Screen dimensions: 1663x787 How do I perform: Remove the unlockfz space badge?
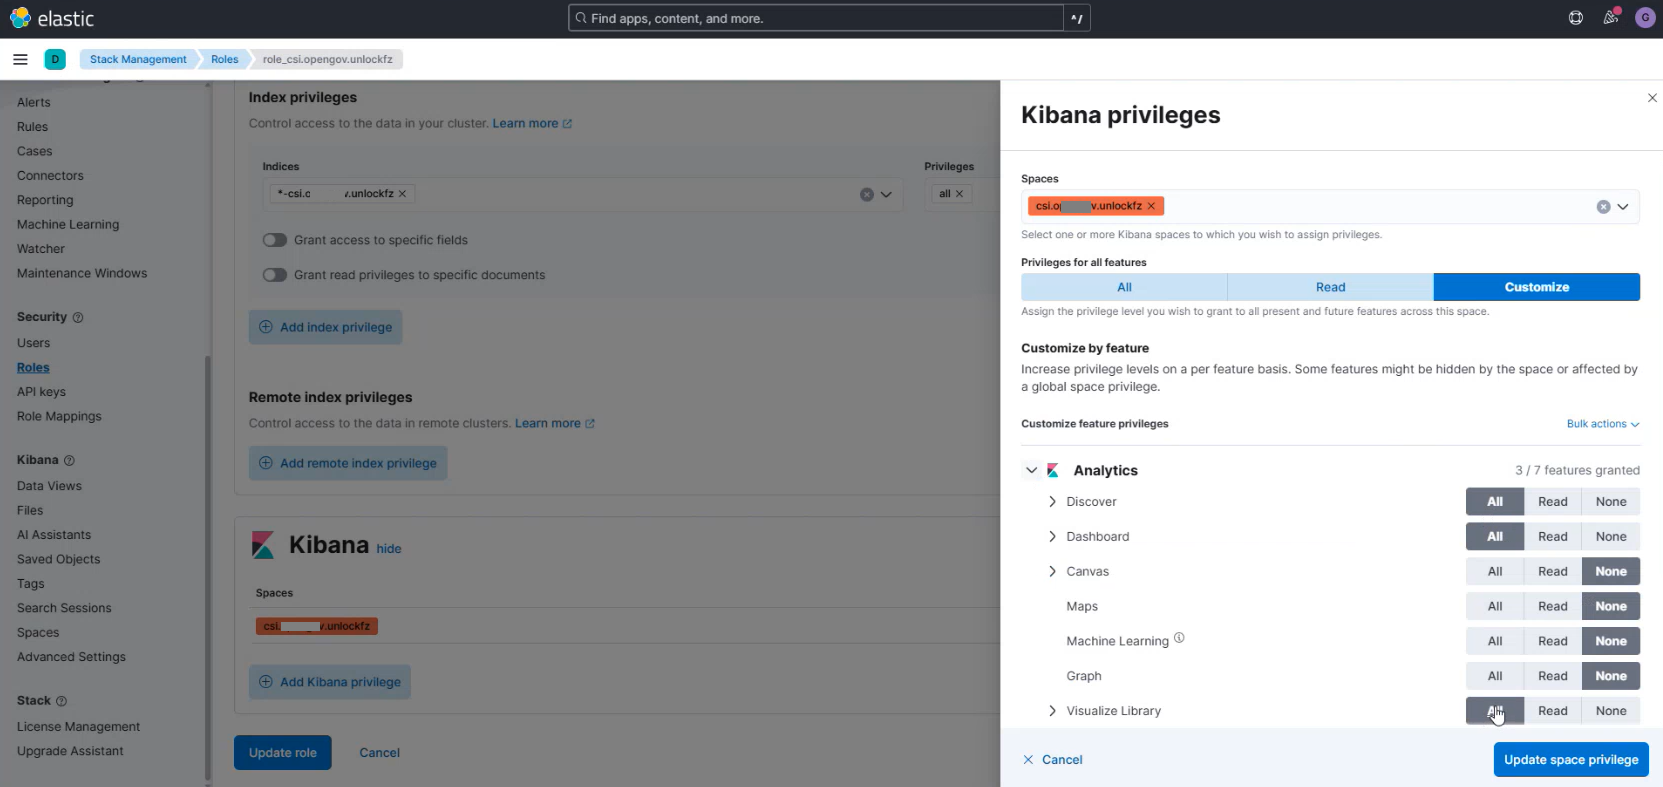(x=1151, y=206)
